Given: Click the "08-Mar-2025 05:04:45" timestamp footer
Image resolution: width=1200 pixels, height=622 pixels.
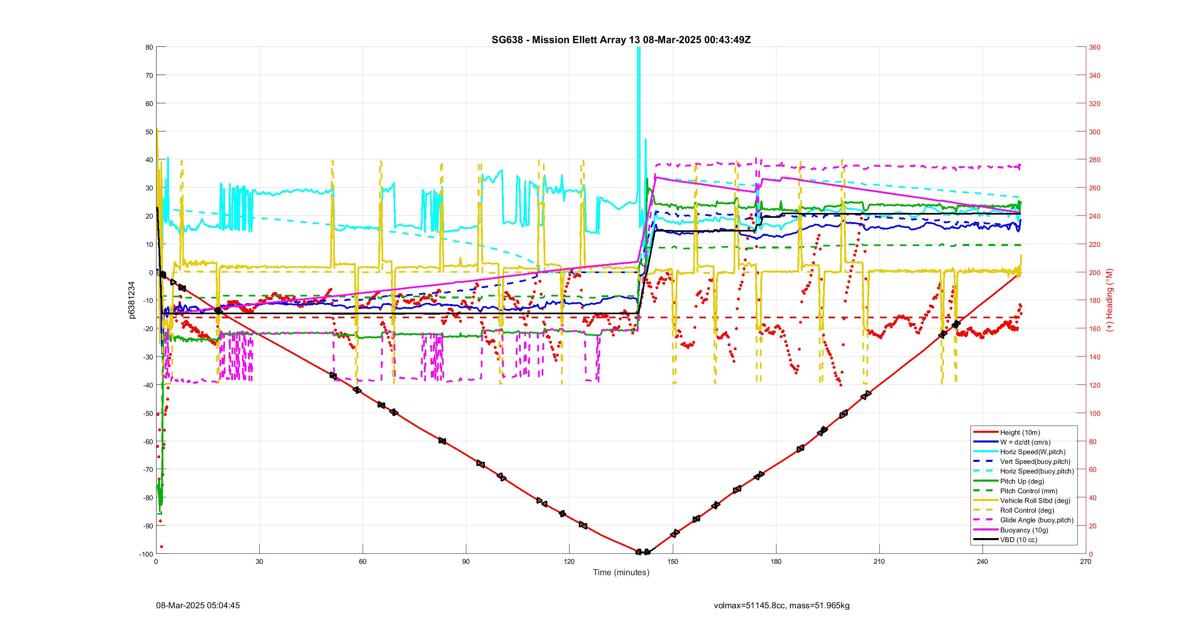Looking at the screenshot, I should coord(198,605).
